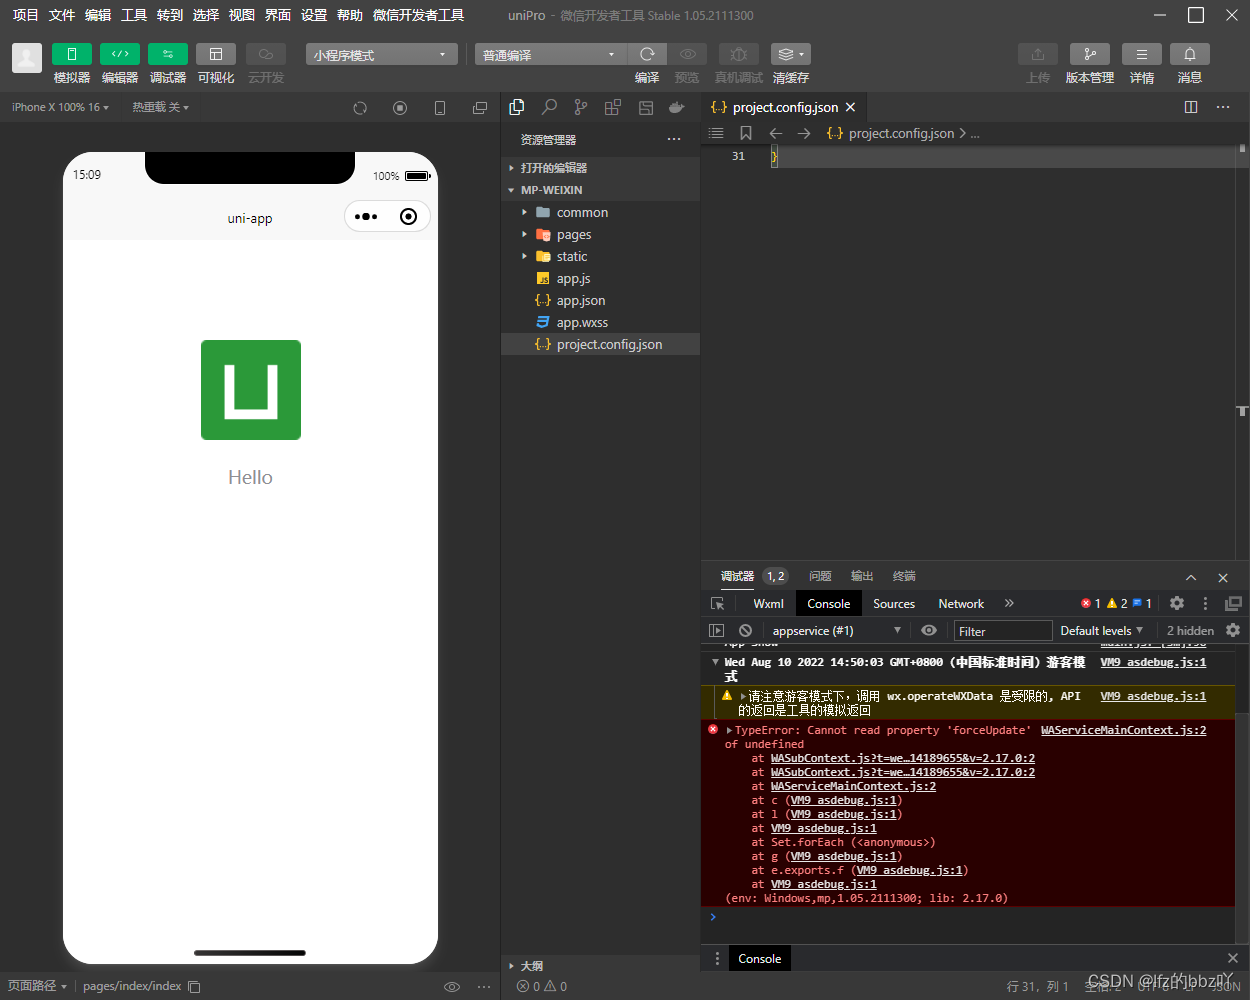Switch to the 问题 problems tab
Image resolution: width=1250 pixels, height=1000 pixels.
pos(820,576)
